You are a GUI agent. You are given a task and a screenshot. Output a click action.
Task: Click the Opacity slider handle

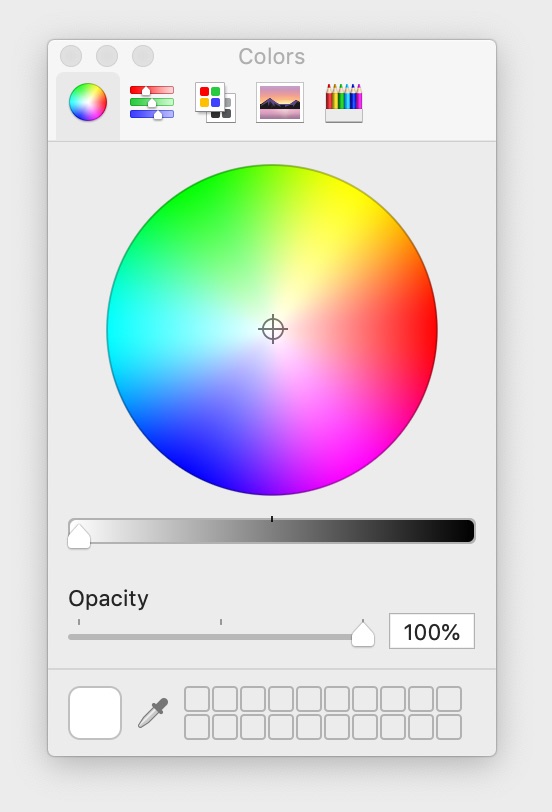pyautogui.click(x=363, y=634)
